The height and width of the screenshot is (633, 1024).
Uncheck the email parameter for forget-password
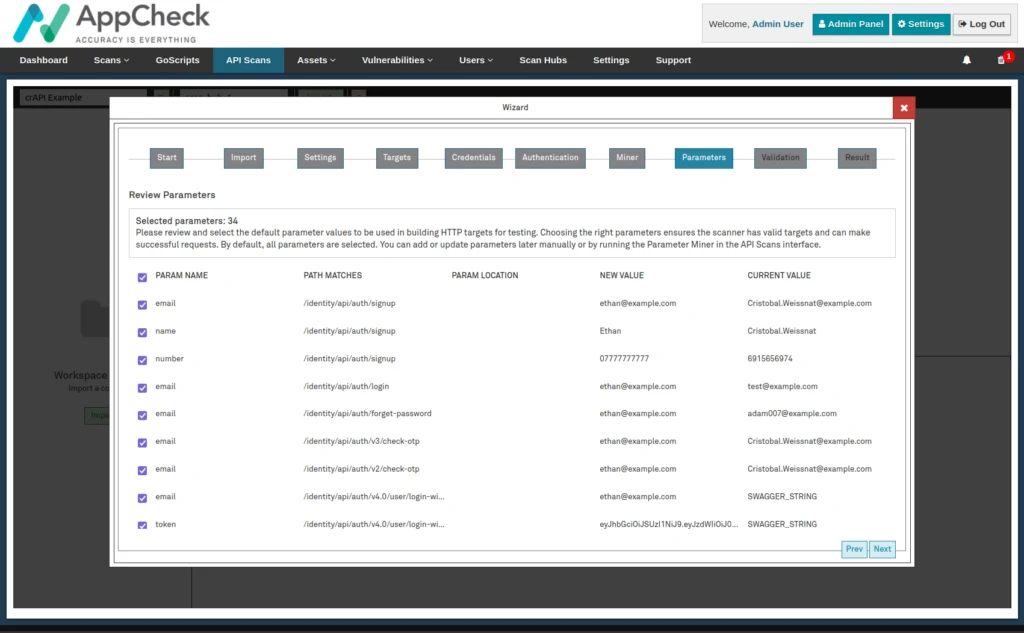pos(142,413)
